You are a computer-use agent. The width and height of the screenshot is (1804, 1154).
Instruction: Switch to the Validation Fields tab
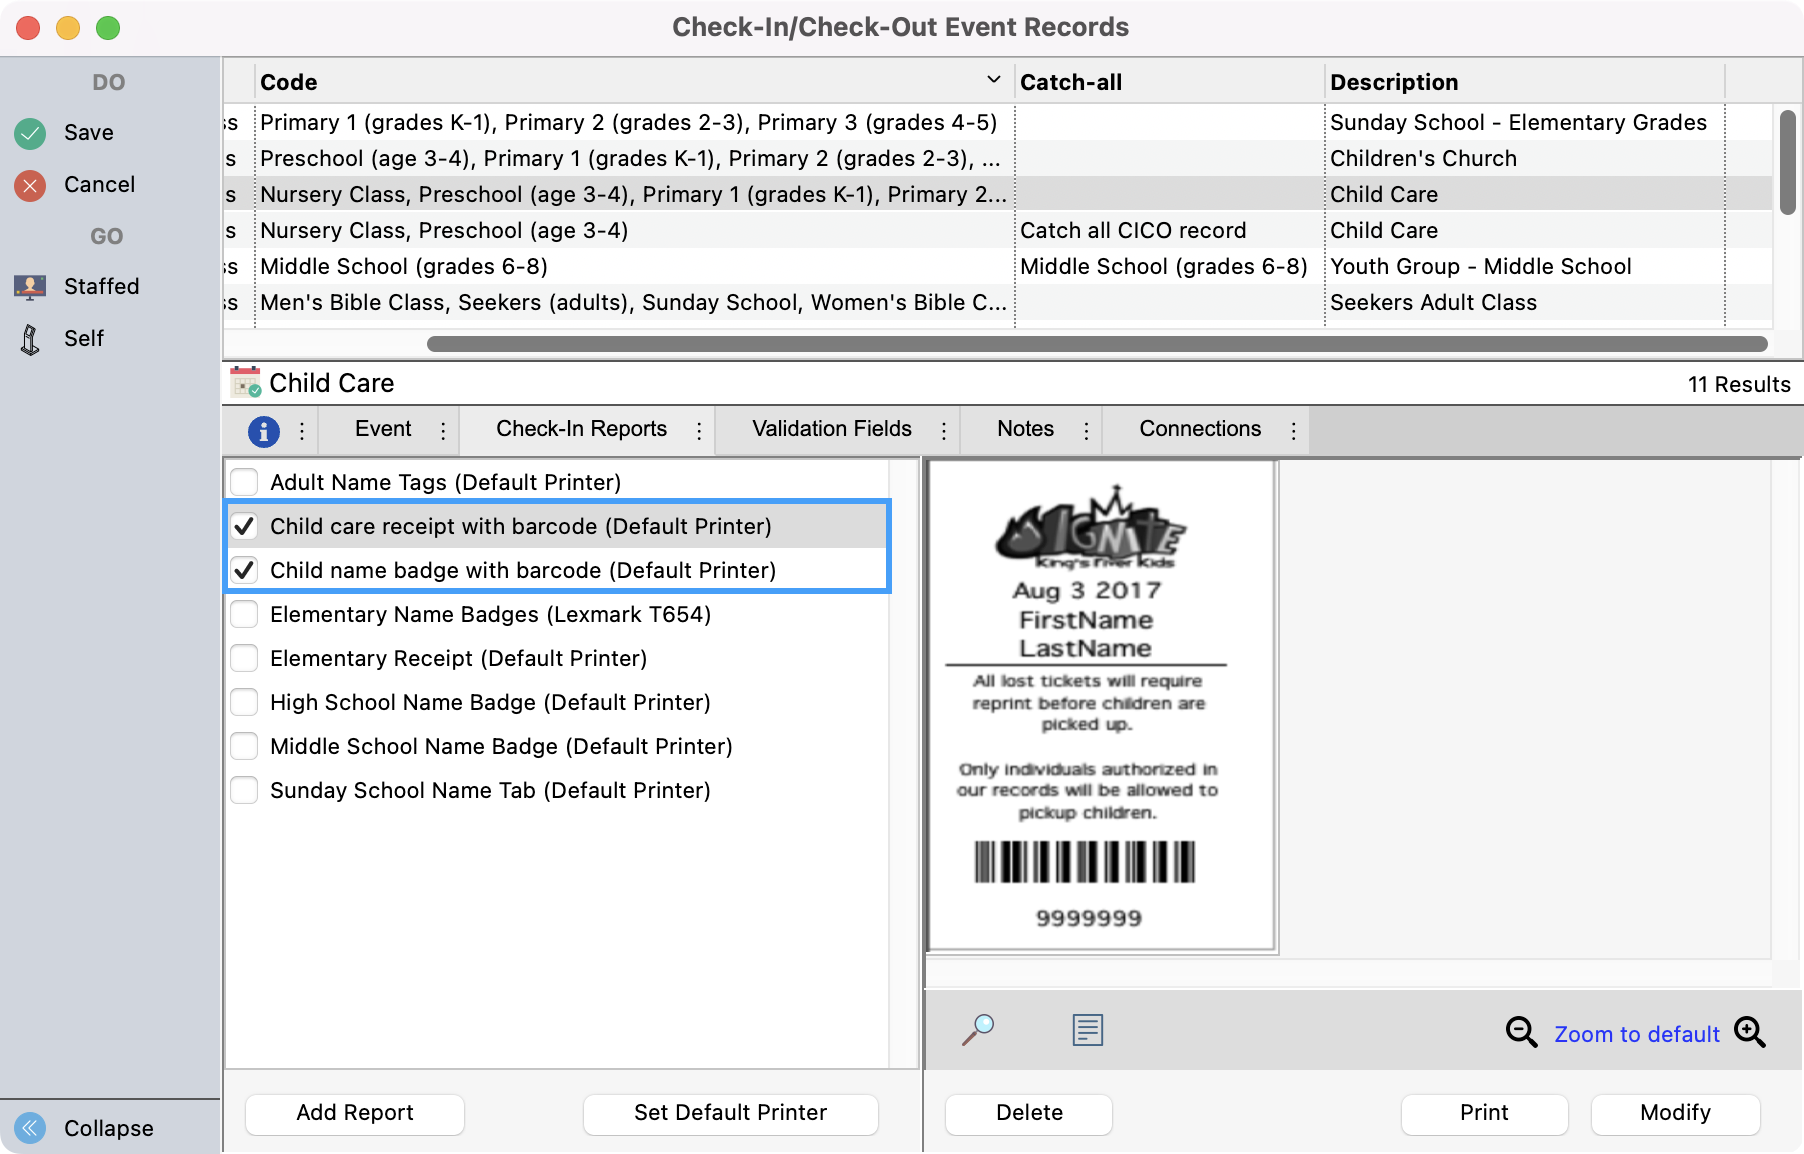point(830,429)
